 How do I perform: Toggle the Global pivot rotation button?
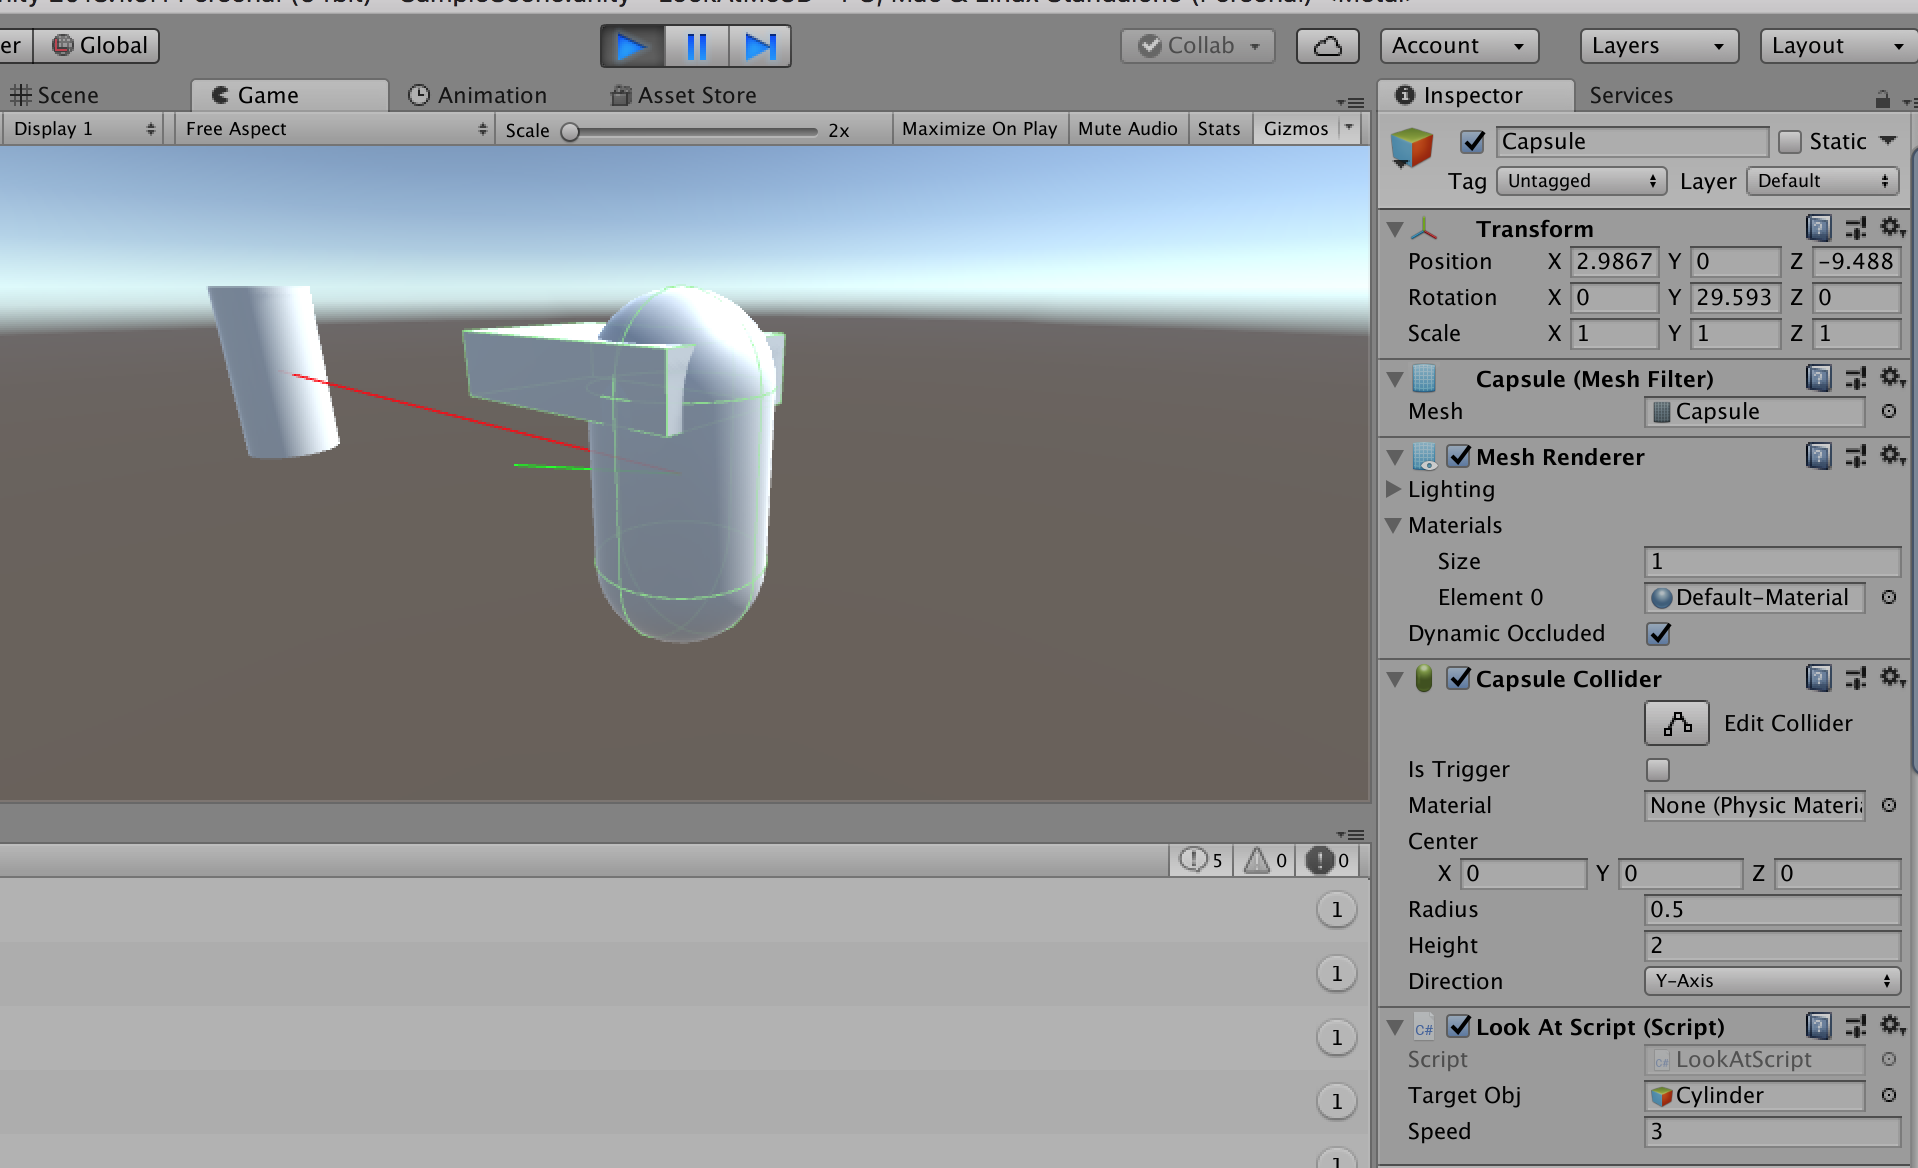click(x=97, y=45)
